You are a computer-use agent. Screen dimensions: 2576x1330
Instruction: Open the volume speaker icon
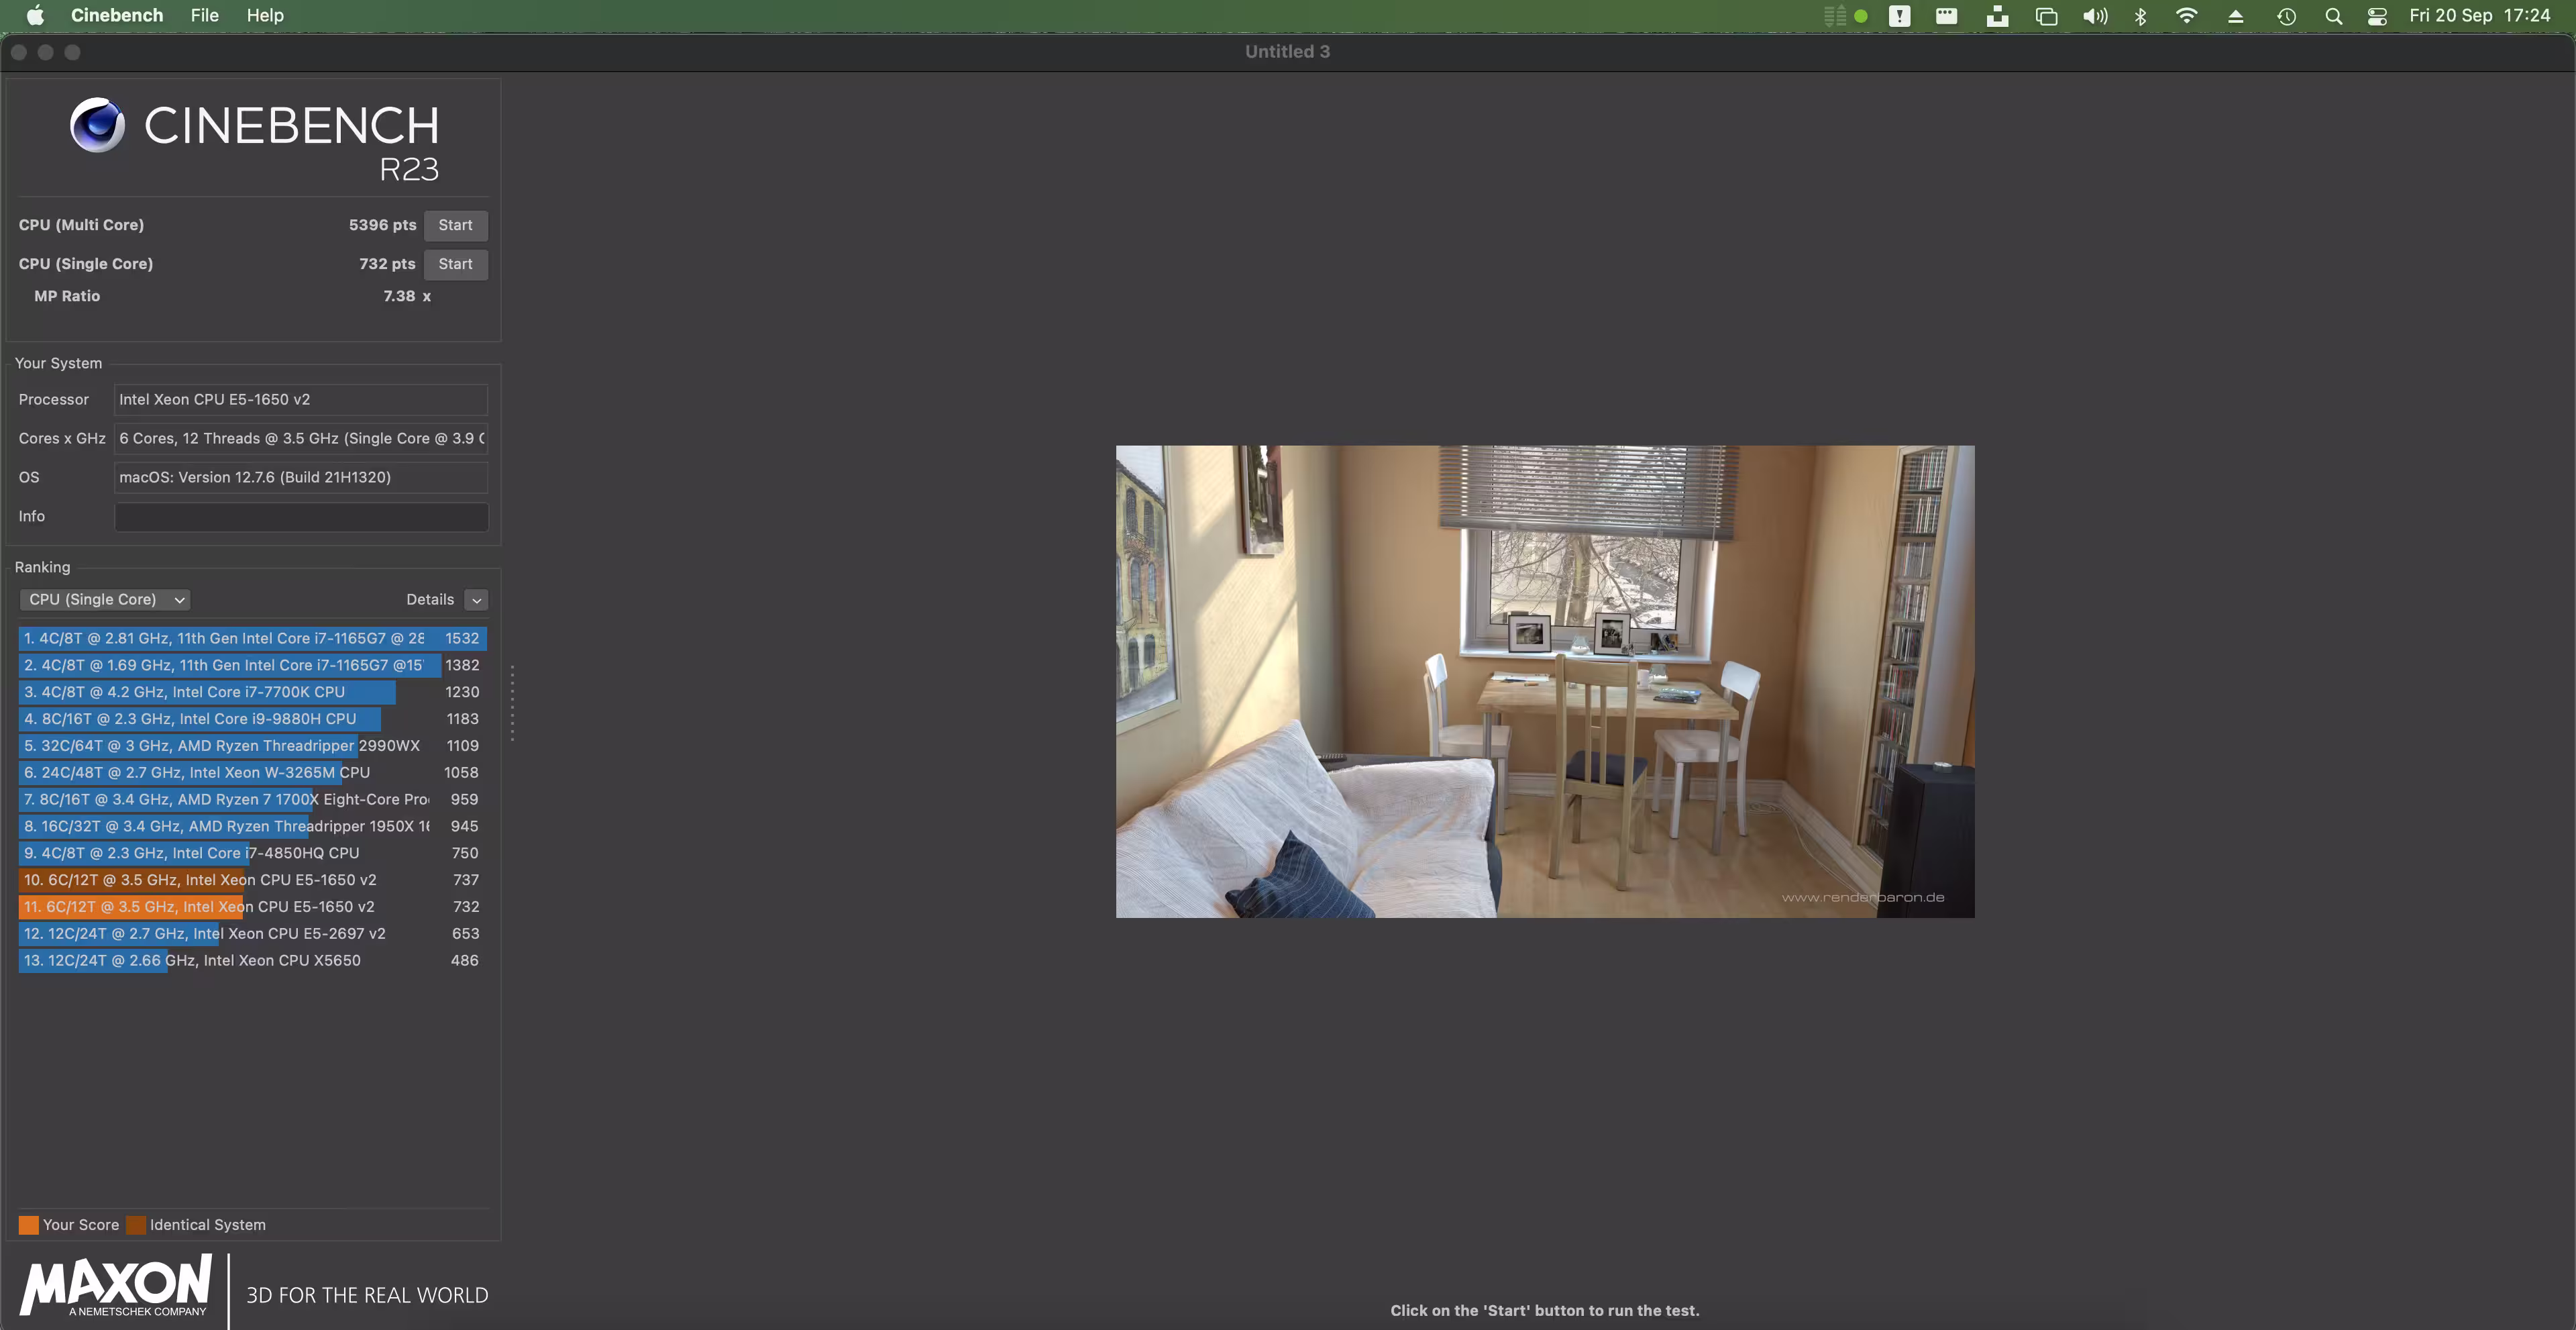click(x=2094, y=16)
